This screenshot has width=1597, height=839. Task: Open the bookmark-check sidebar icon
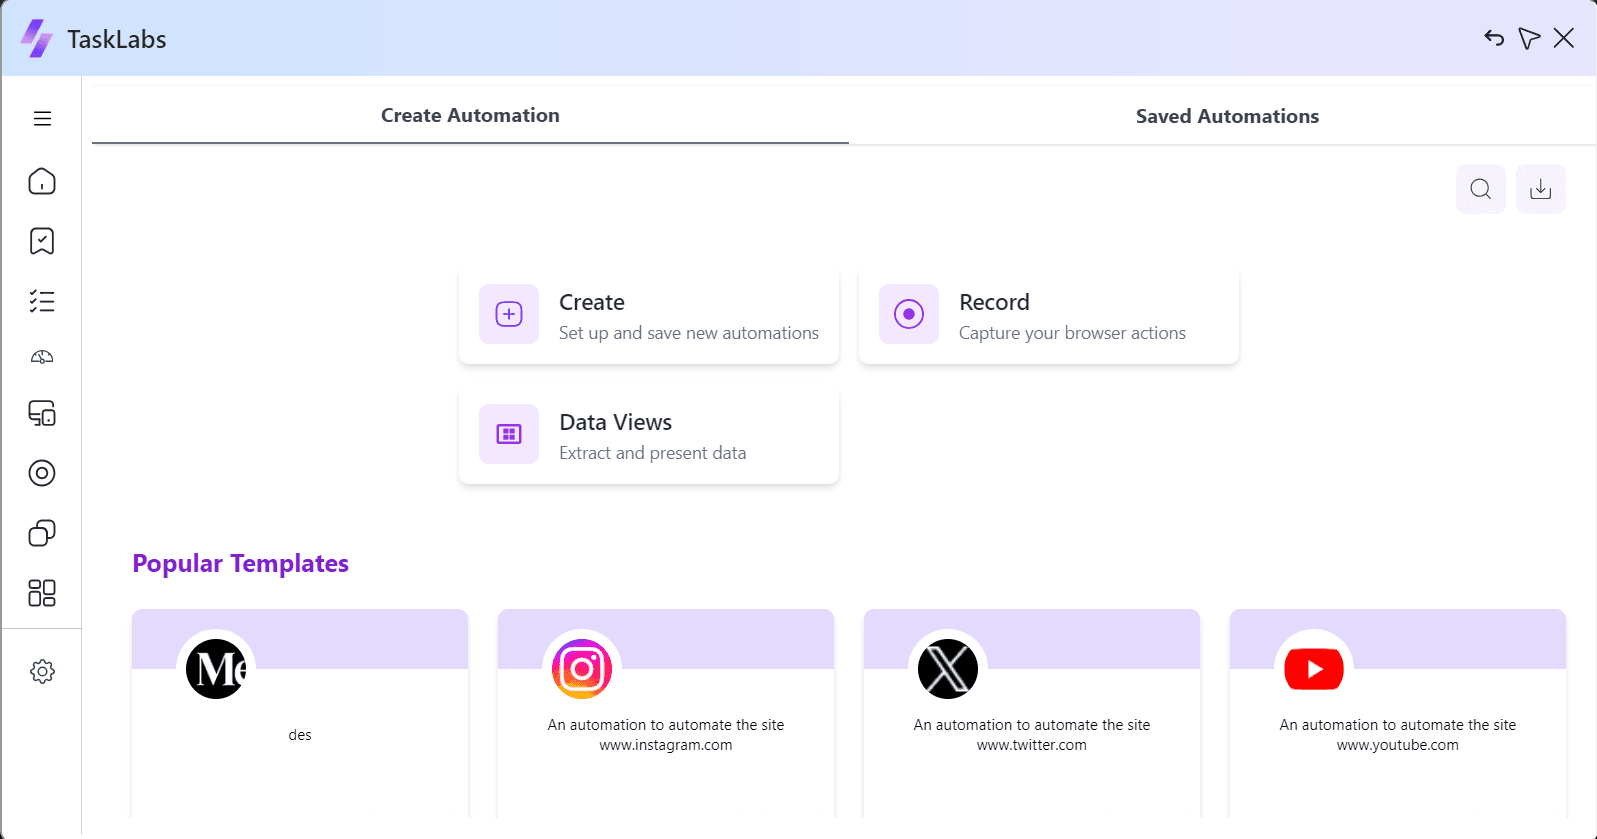point(42,241)
